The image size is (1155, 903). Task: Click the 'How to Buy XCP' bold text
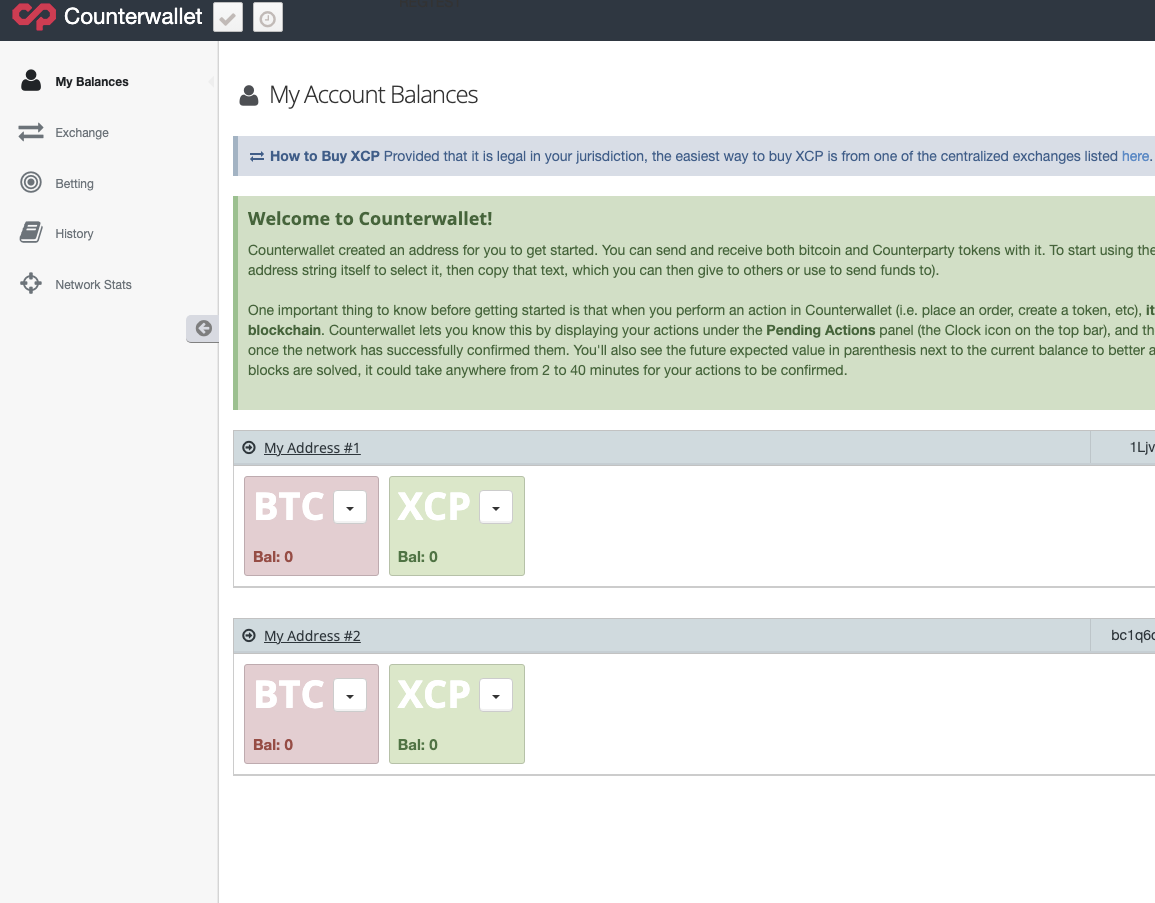(325, 156)
